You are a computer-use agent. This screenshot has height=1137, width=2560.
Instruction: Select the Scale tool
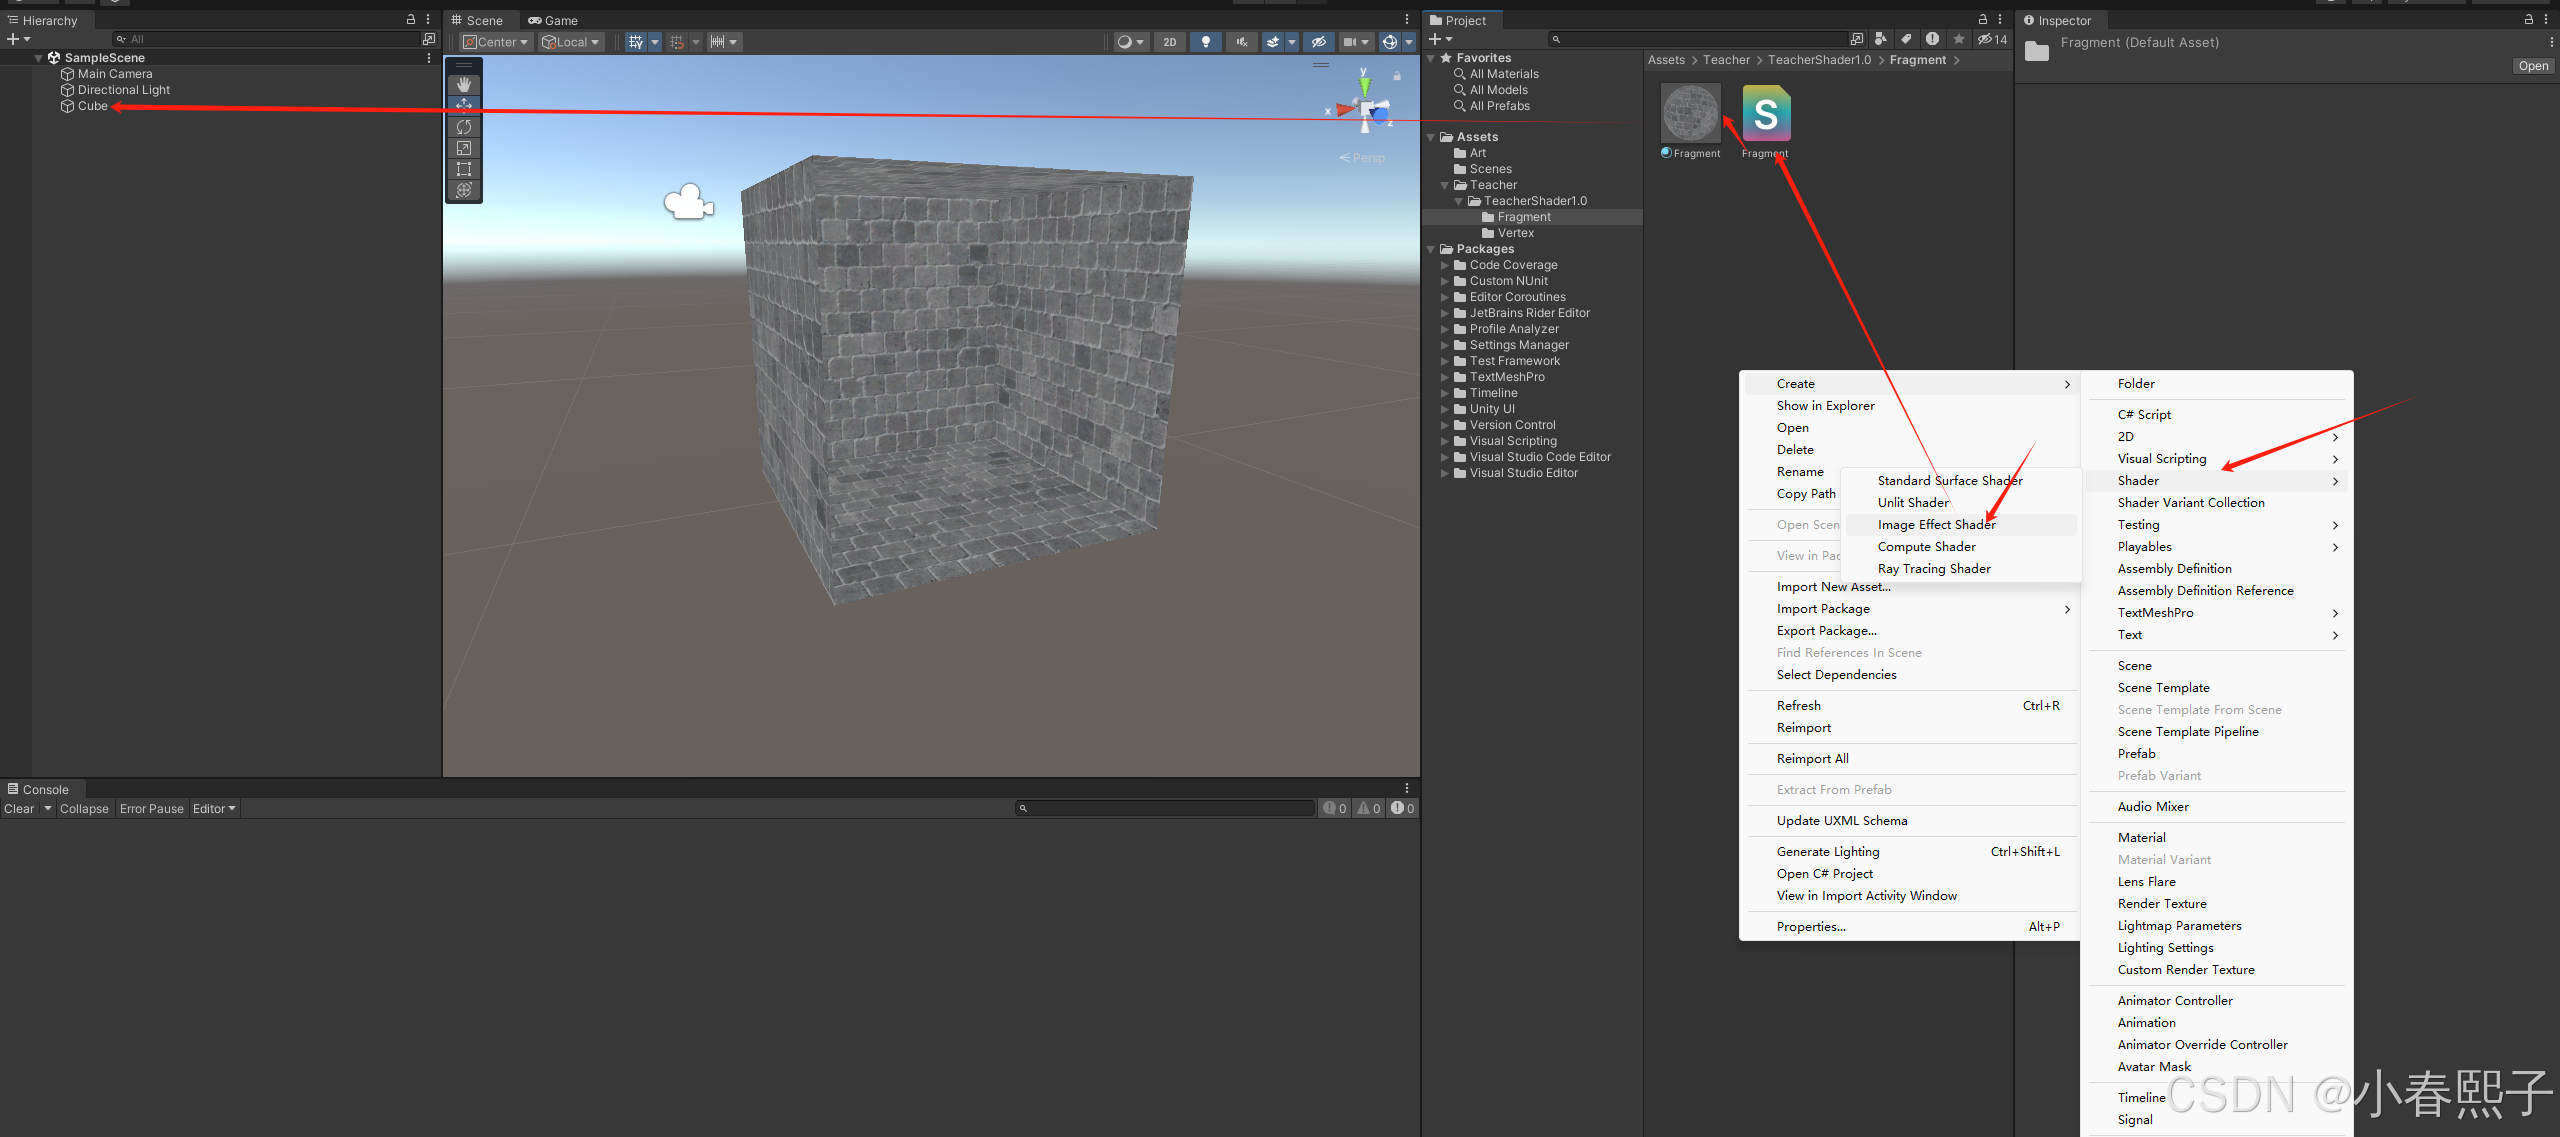point(464,148)
